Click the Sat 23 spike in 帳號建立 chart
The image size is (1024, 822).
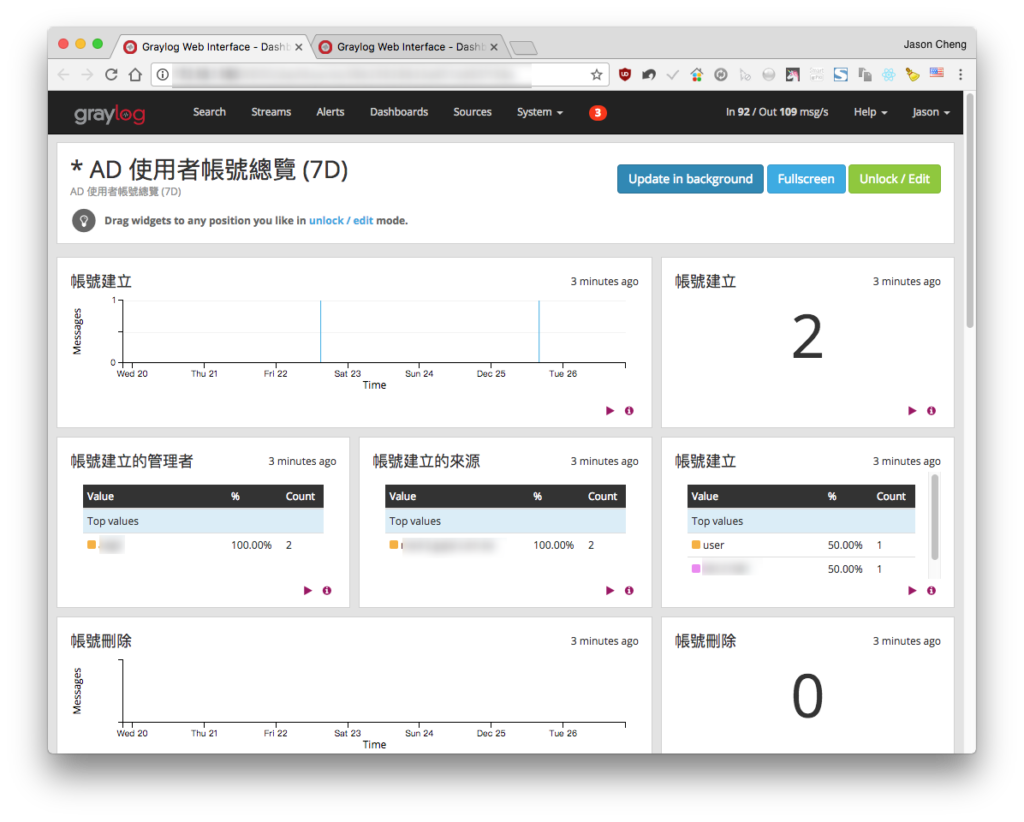(321, 331)
